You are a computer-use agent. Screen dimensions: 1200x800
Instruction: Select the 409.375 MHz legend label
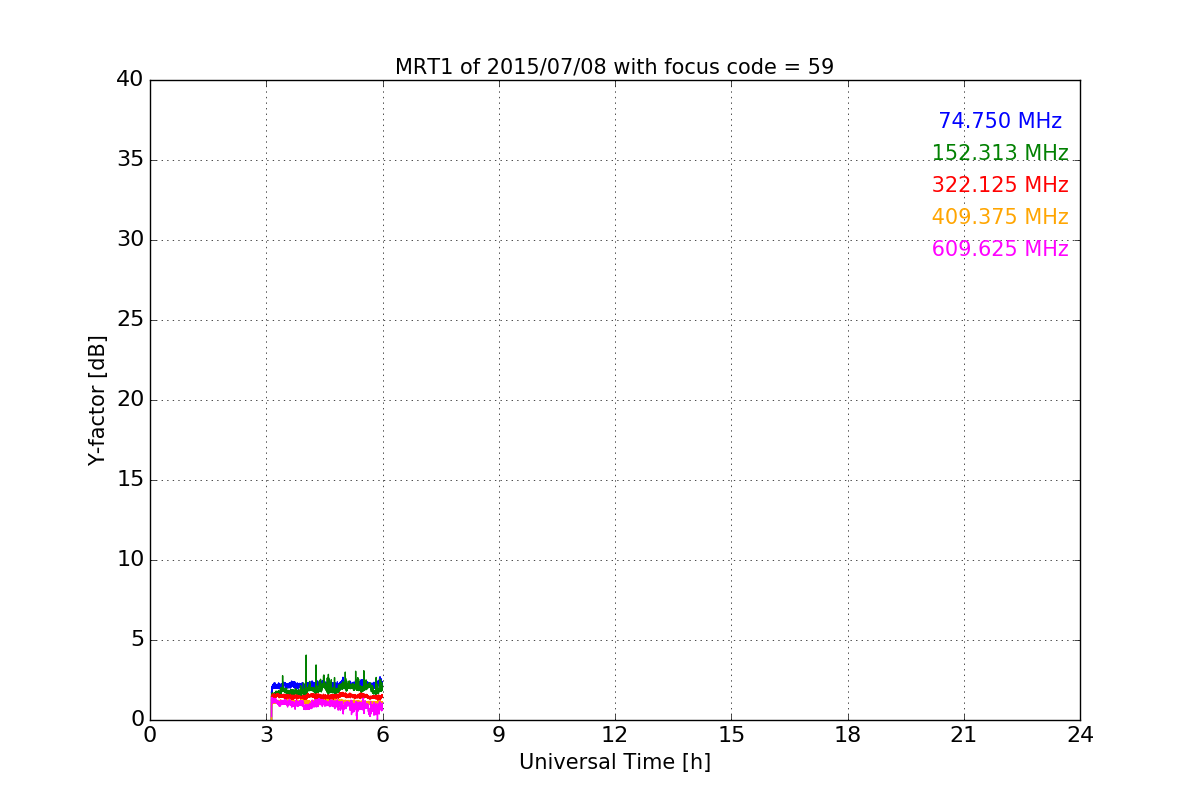(1000, 217)
